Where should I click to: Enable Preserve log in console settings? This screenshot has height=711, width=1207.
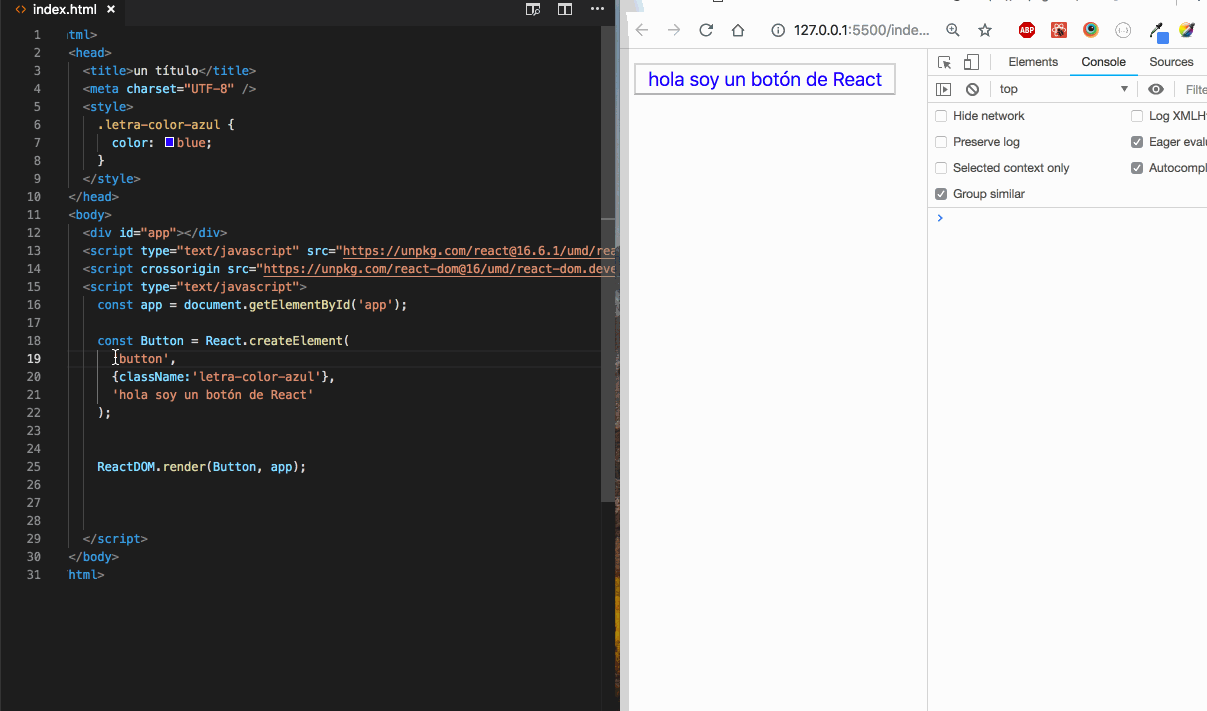pyautogui.click(x=940, y=141)
